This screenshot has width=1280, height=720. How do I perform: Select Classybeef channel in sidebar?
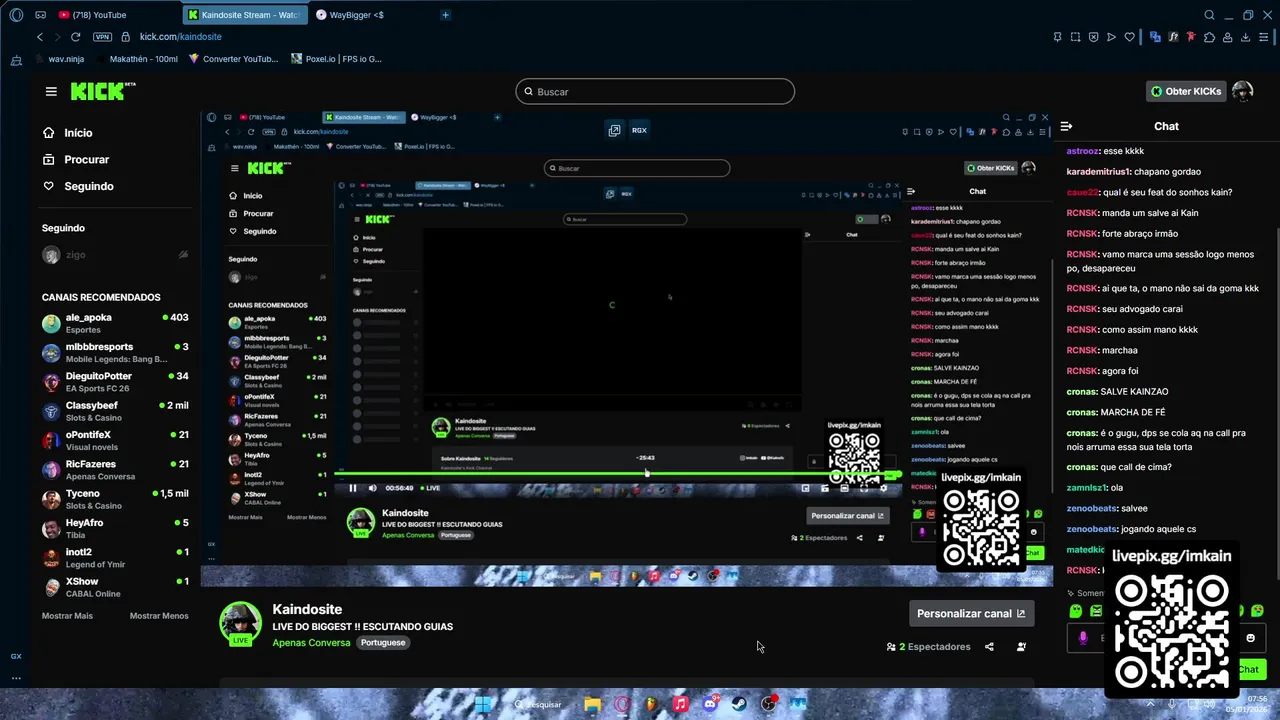[x=115, y=411]
